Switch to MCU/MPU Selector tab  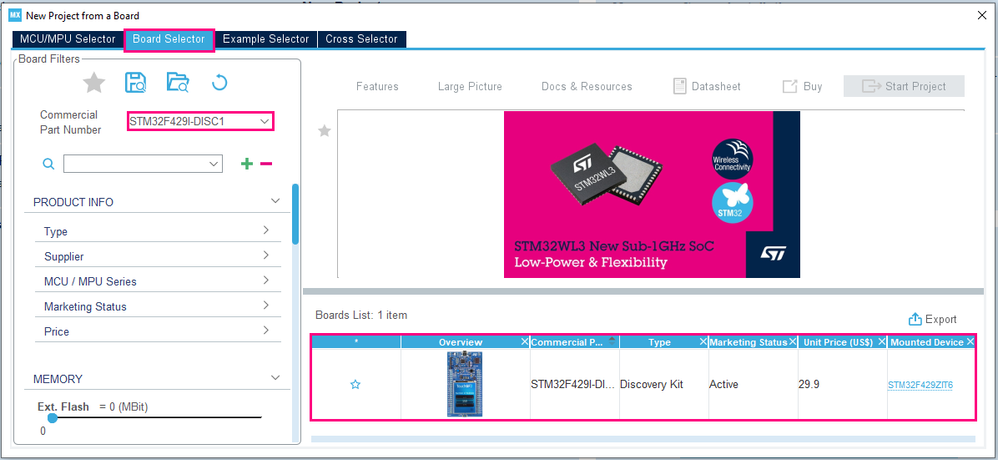(67, 39)
